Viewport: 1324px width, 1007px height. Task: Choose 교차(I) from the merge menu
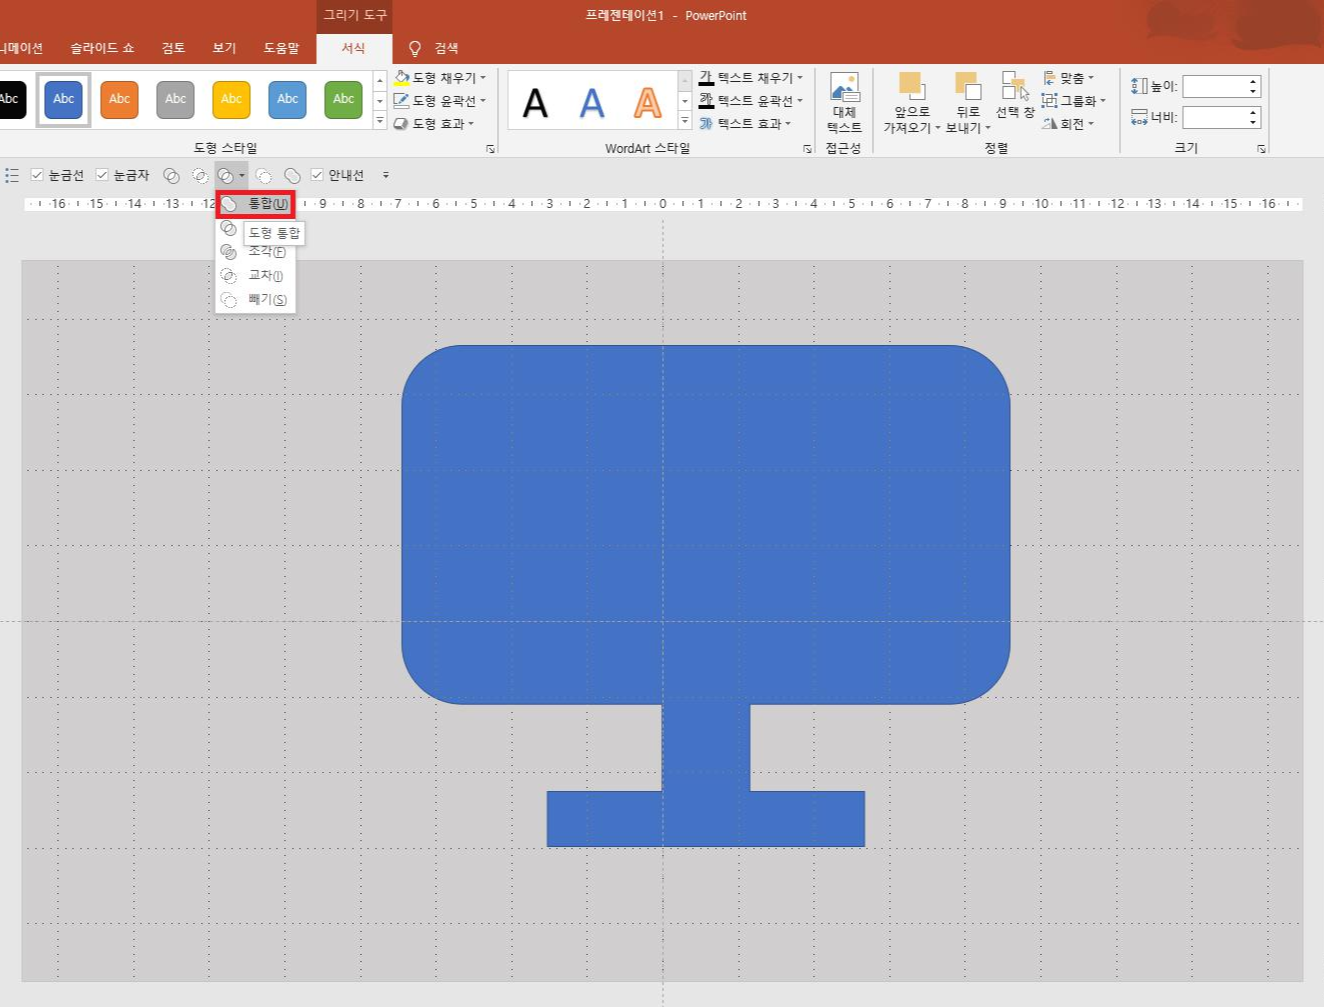(x=256, y=276)
